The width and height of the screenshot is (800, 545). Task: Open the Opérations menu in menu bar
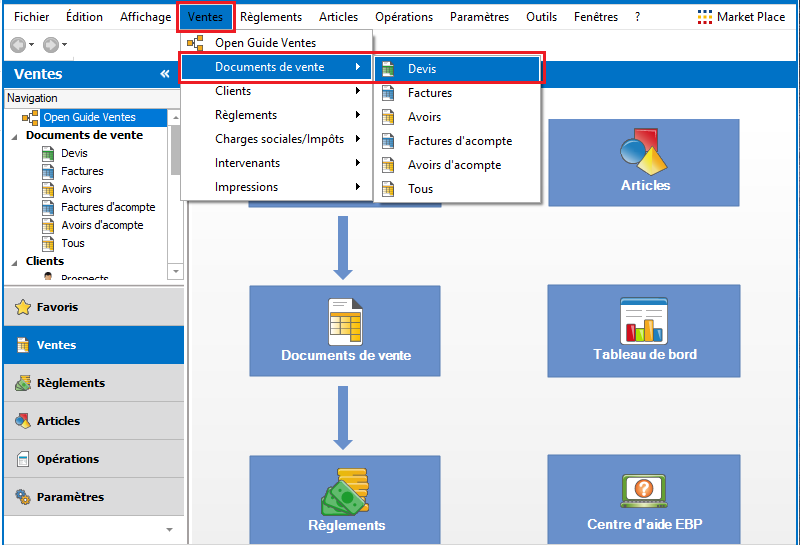point(404,17)
